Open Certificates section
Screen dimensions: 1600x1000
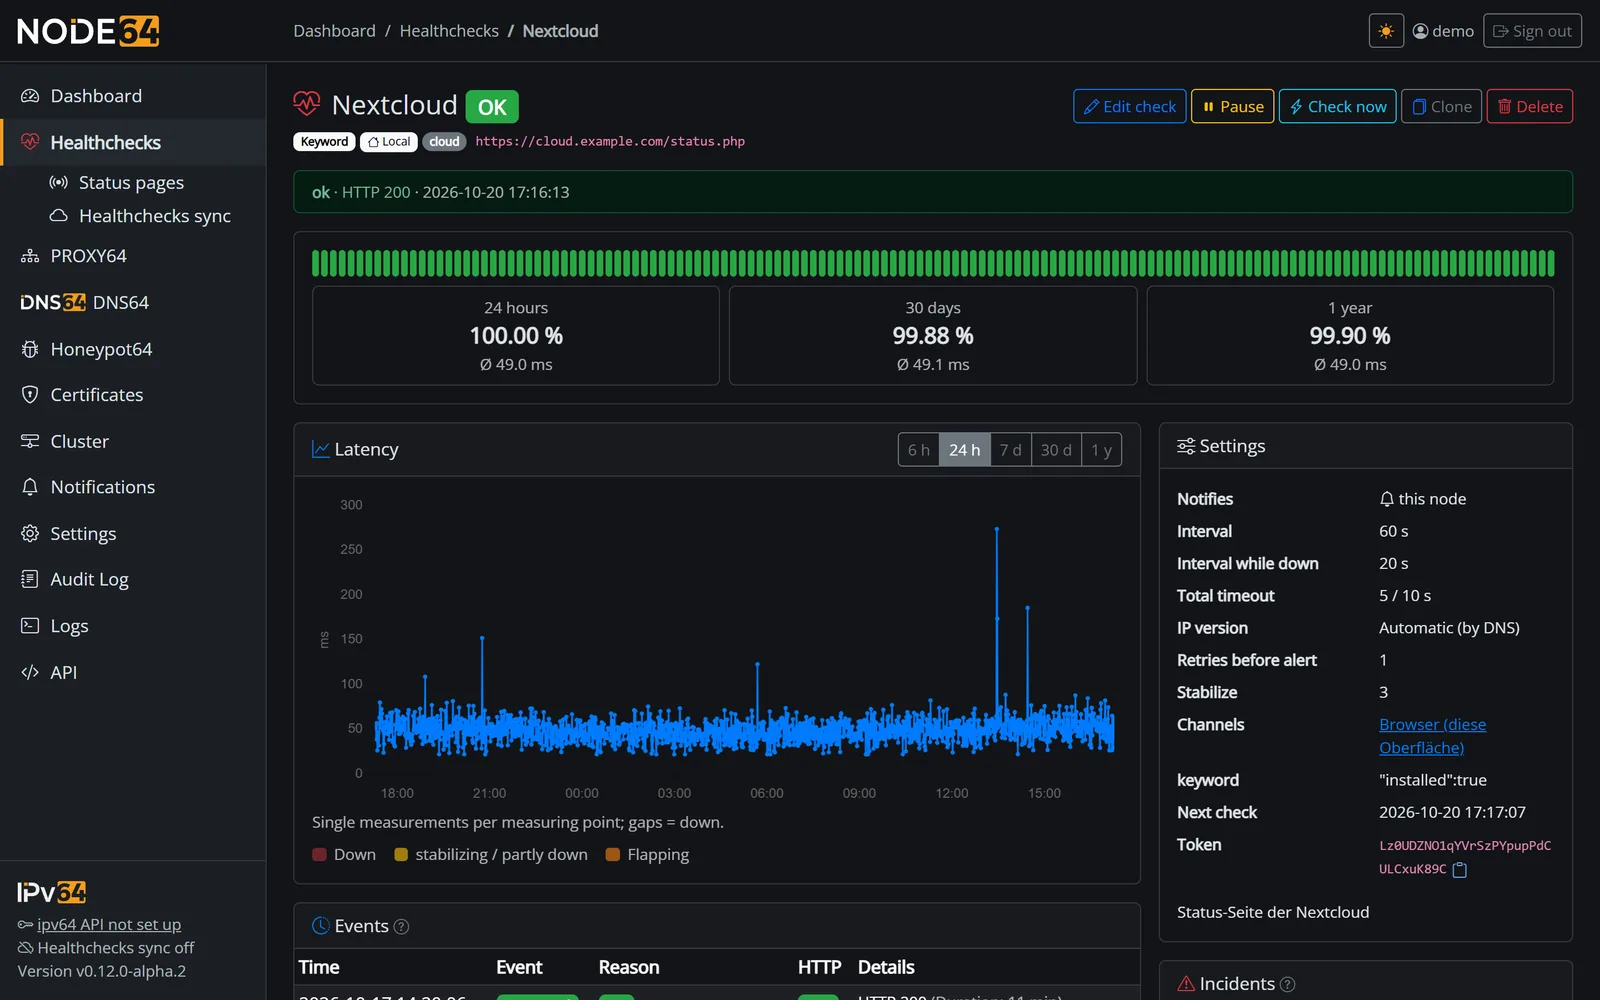coord(133,395)
